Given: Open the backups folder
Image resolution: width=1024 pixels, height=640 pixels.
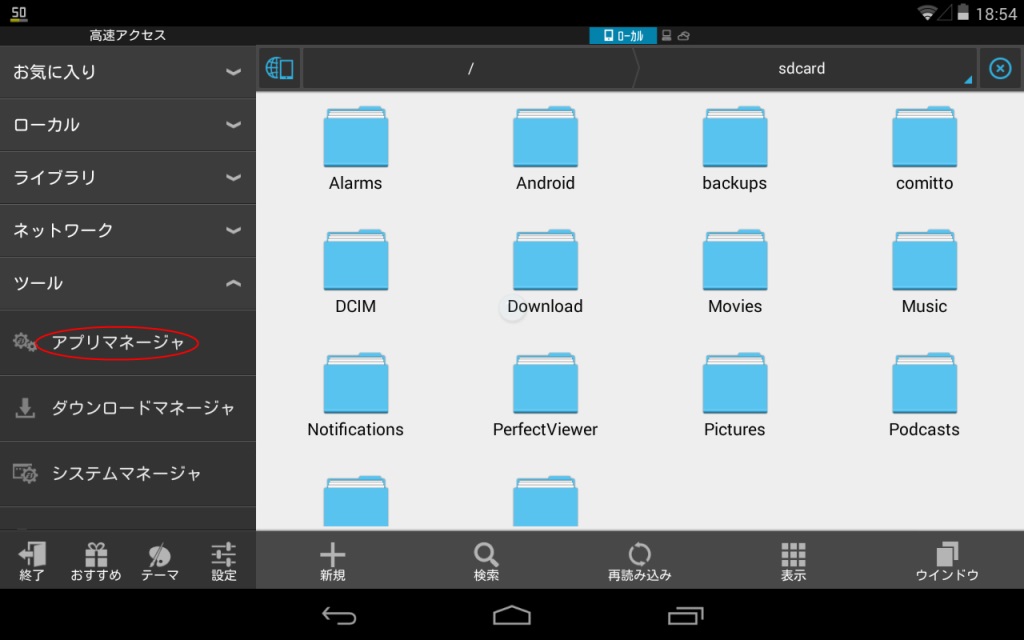Looking at the screenshot, I should [x=735, y=149].
